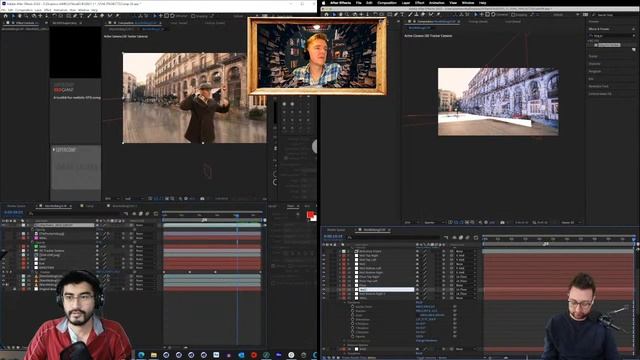Select the Selection tool in left window
The image size is (640, 360).
(13, 16)
